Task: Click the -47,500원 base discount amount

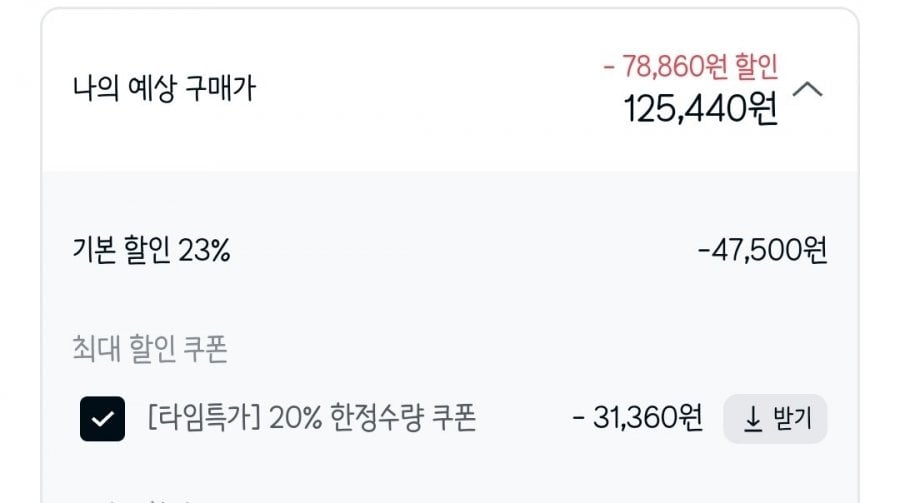Action: [x=762, y=250]
